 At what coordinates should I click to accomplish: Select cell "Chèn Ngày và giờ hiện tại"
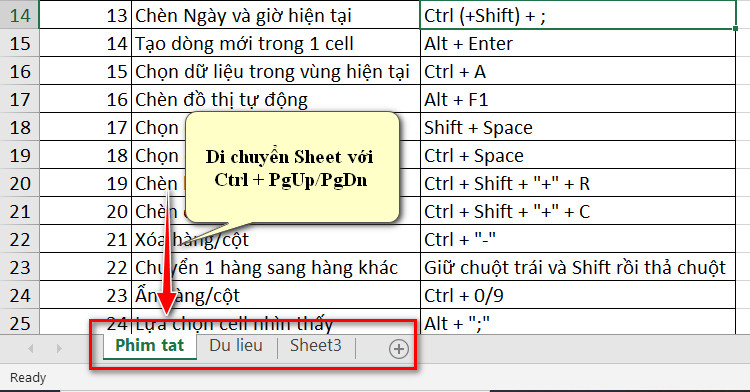(x=276, y=15)
